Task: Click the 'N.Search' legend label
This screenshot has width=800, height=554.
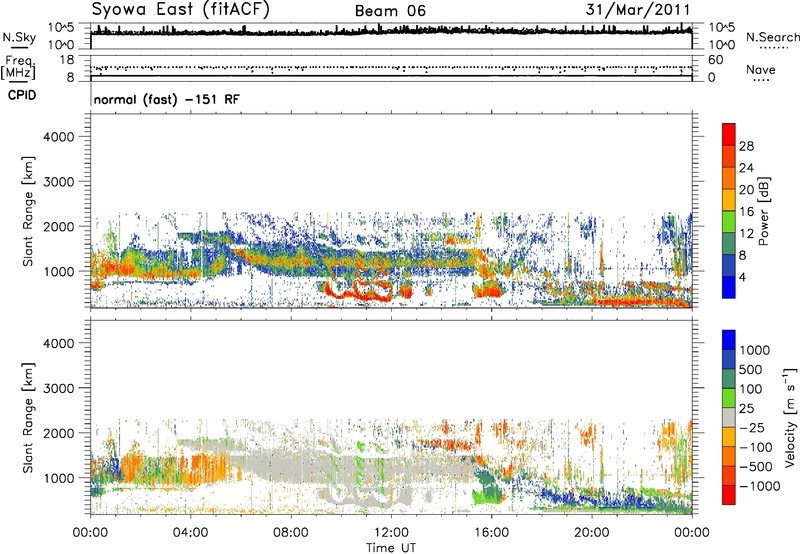Action: (x=772, y=37)
